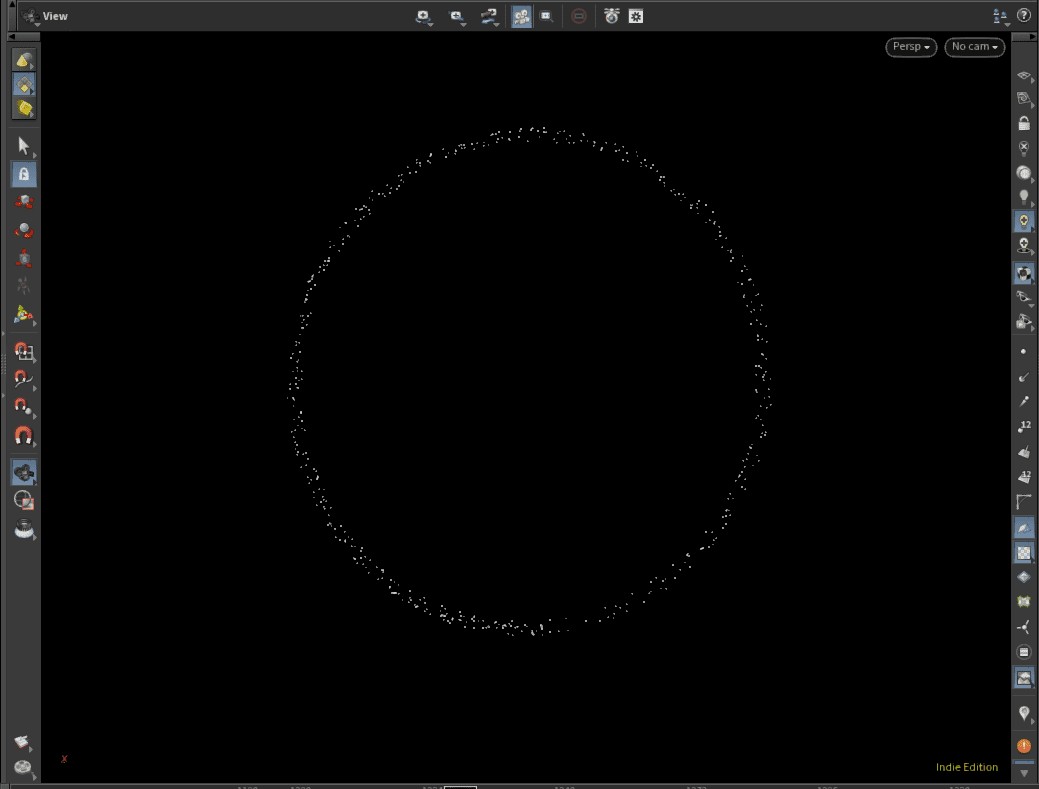Viewport: 1039px width, 789px height.
Task: Toggle display of point numbers
Action: pos(1024,427)
